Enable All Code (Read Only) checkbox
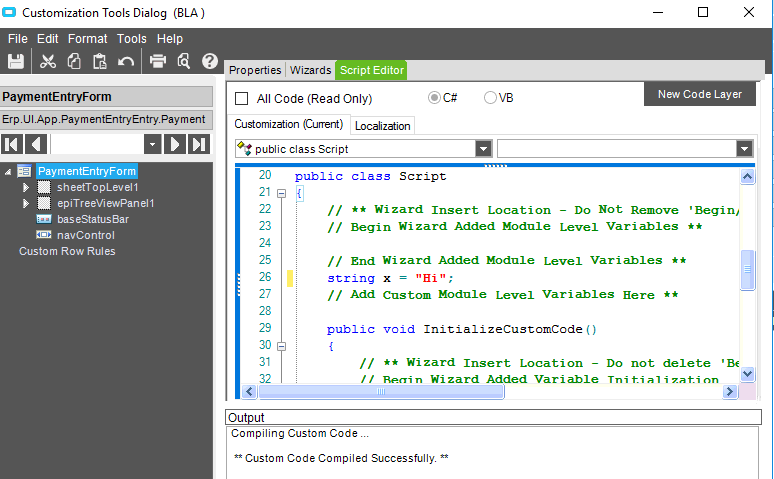Image resolution: width=774 pixels, height=479 pixels. click(x=241, y=99)
